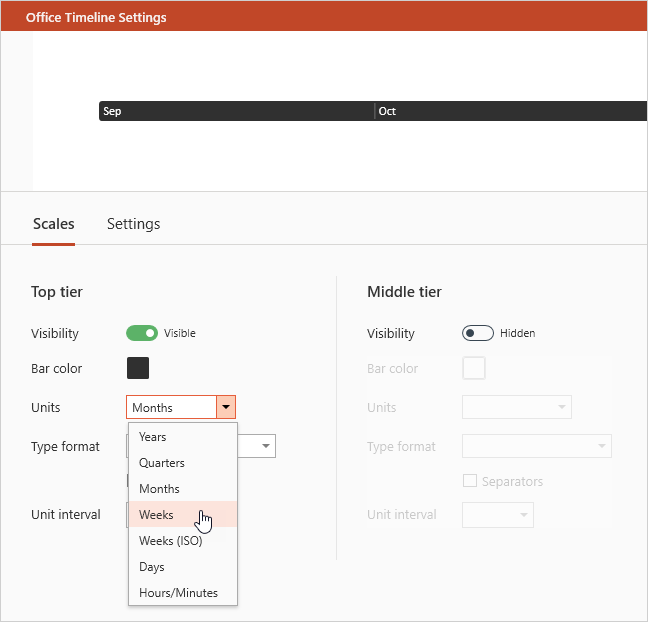Pick Quarters from the dropdown options

[162, 463]
